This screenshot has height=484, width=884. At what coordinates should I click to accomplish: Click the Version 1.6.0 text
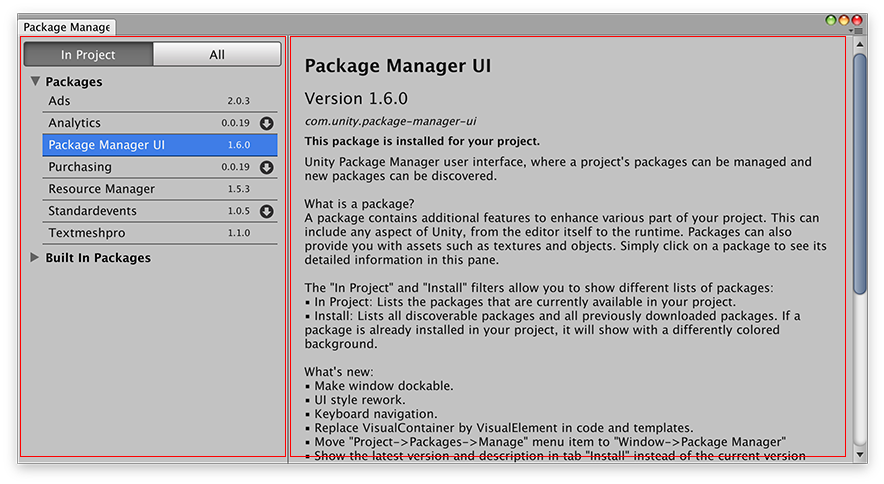click(356, 98)
